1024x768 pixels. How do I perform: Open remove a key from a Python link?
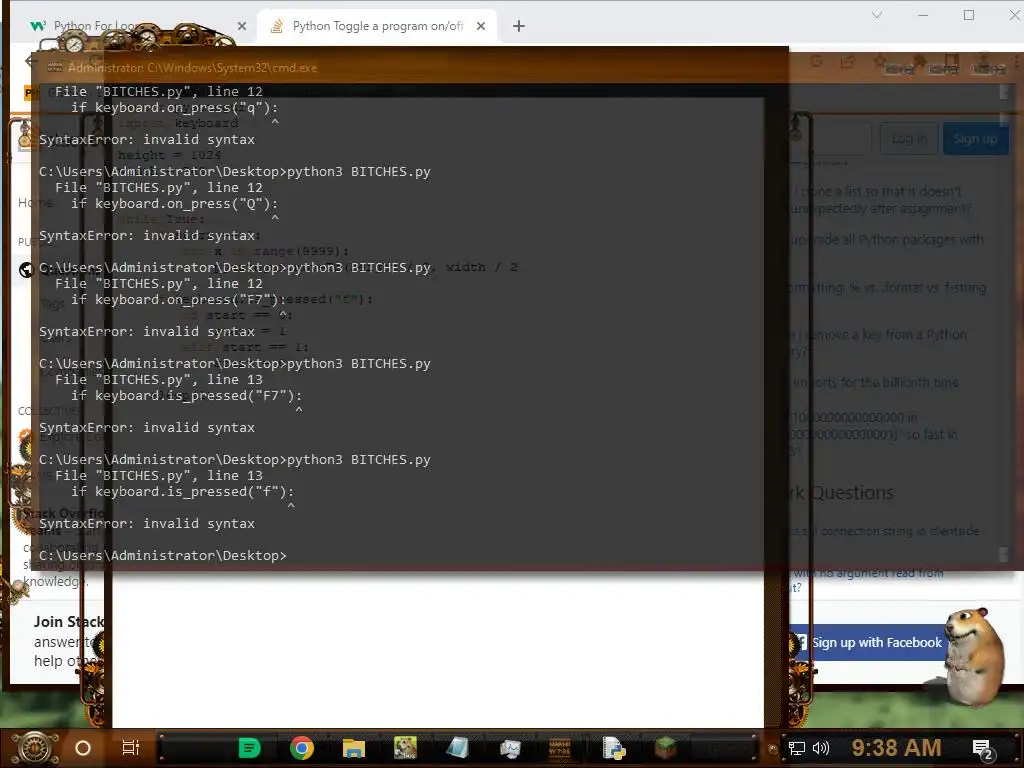click(x=878, y=342)
